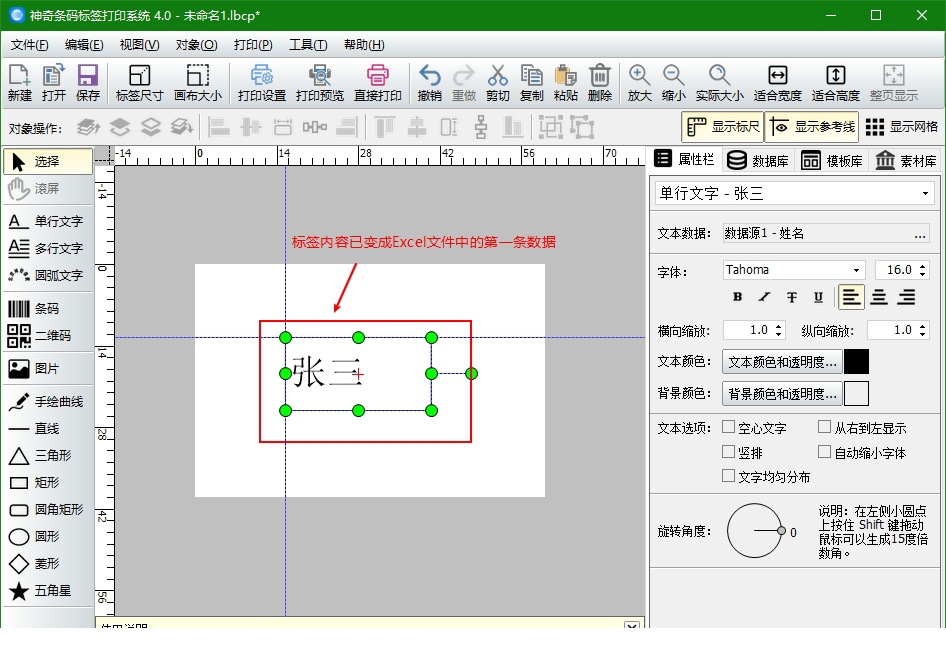
Task: Switch to the 数据库 database tab
Action: pos(757,160)
